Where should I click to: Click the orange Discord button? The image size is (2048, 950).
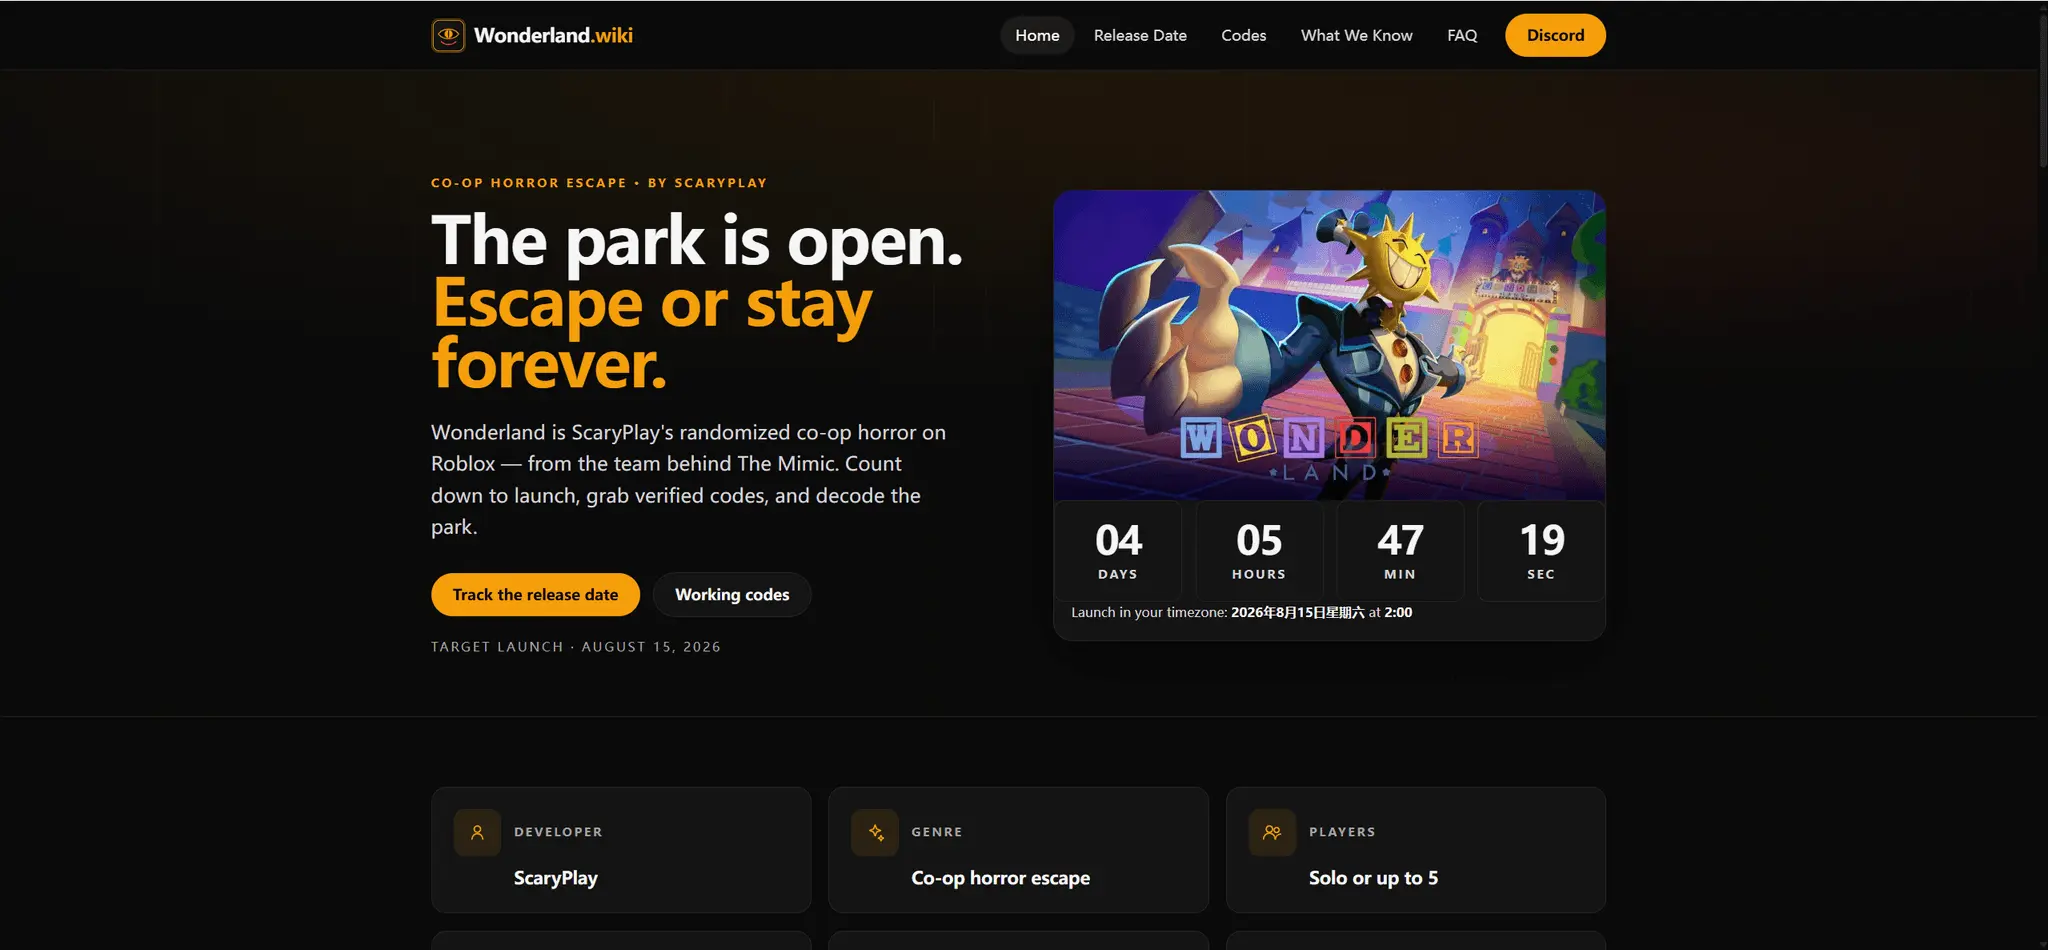(1555, 35)
